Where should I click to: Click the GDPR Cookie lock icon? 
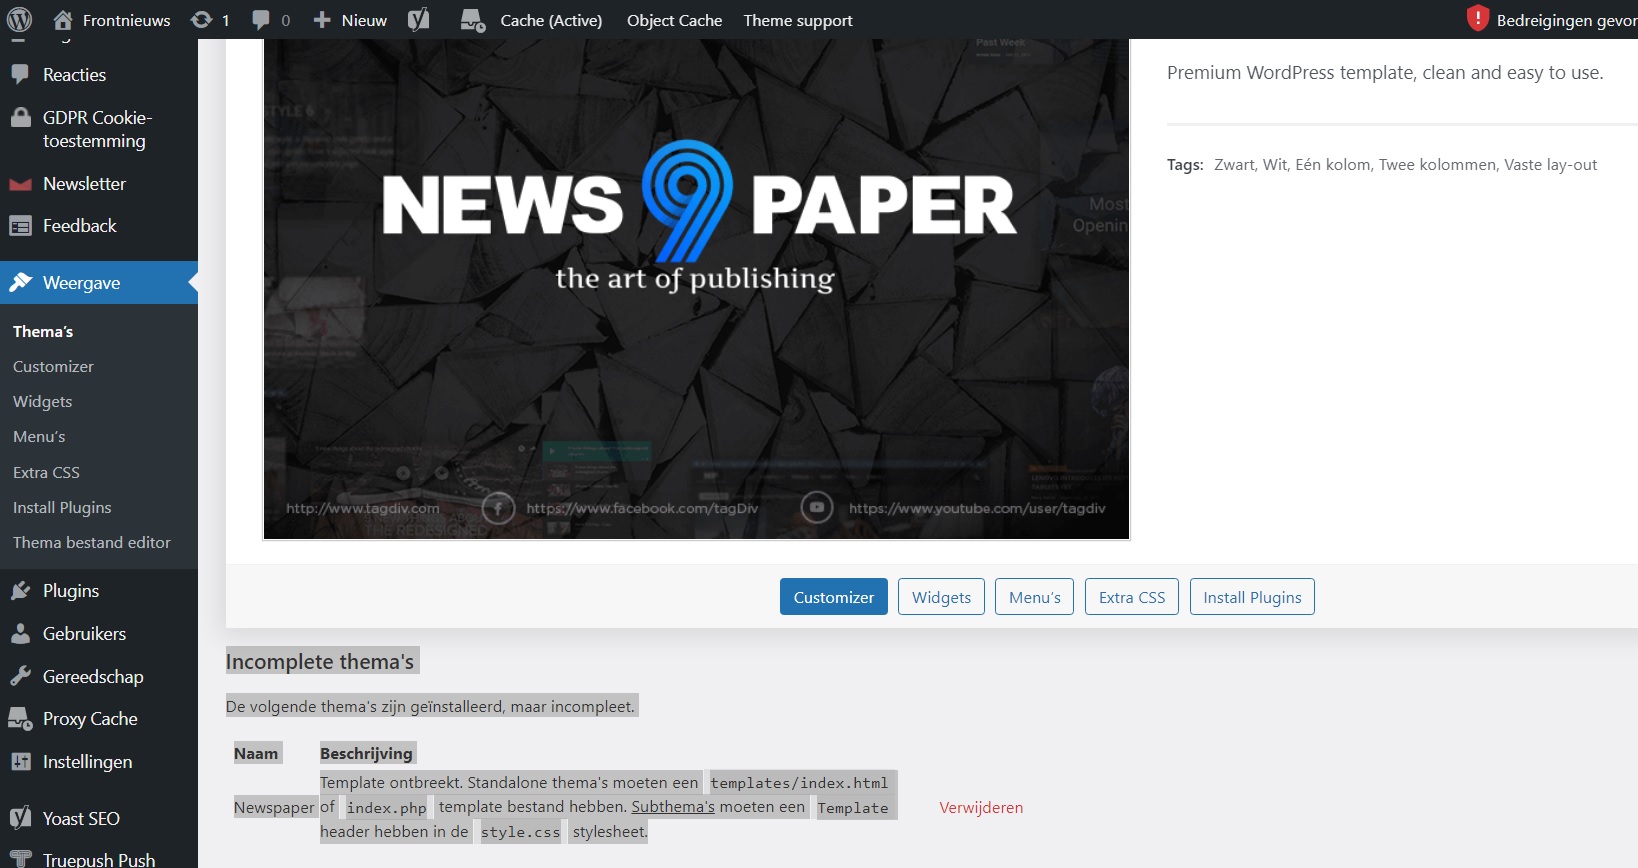[x=20, y=117]
